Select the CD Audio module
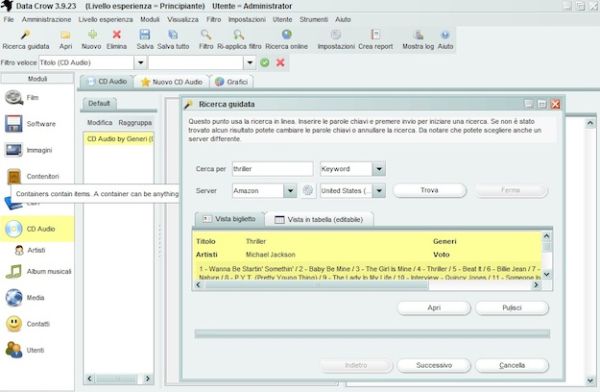Viewport: 600px width, 392px height. pyautogui.click(x=37, y=229)
